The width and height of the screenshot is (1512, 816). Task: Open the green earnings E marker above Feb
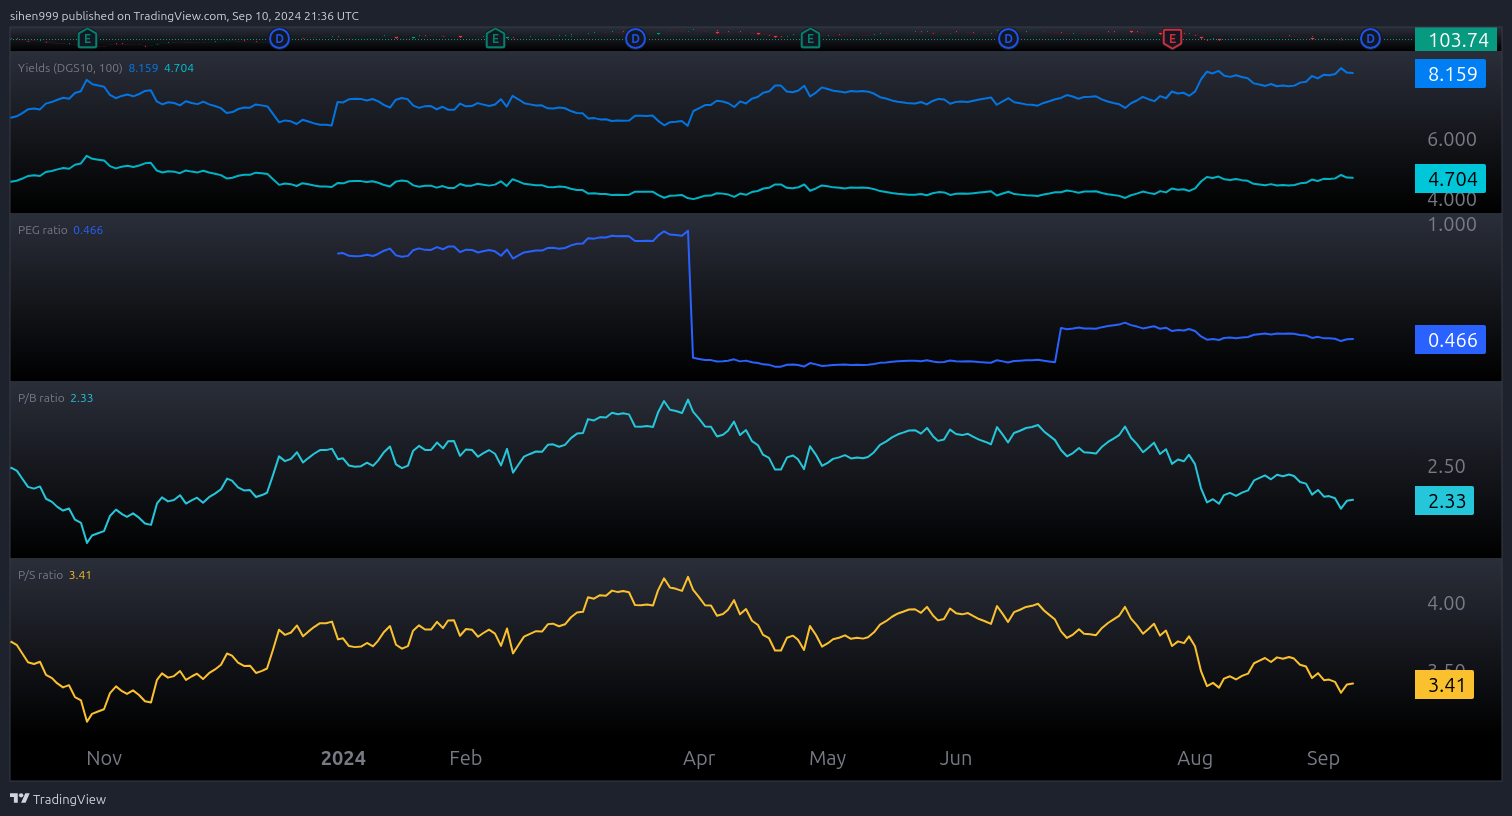click(x=495, y=39)
